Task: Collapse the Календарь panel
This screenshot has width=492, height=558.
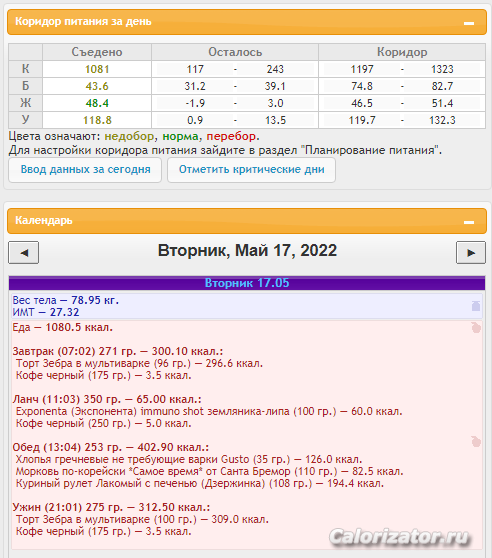Action: tap(469, 222)
